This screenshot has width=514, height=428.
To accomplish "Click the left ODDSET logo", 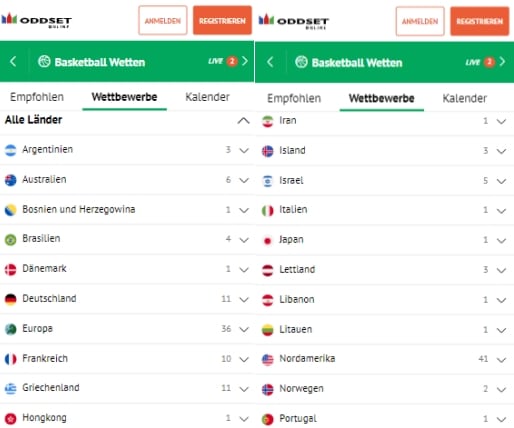I will click(36, 20).
